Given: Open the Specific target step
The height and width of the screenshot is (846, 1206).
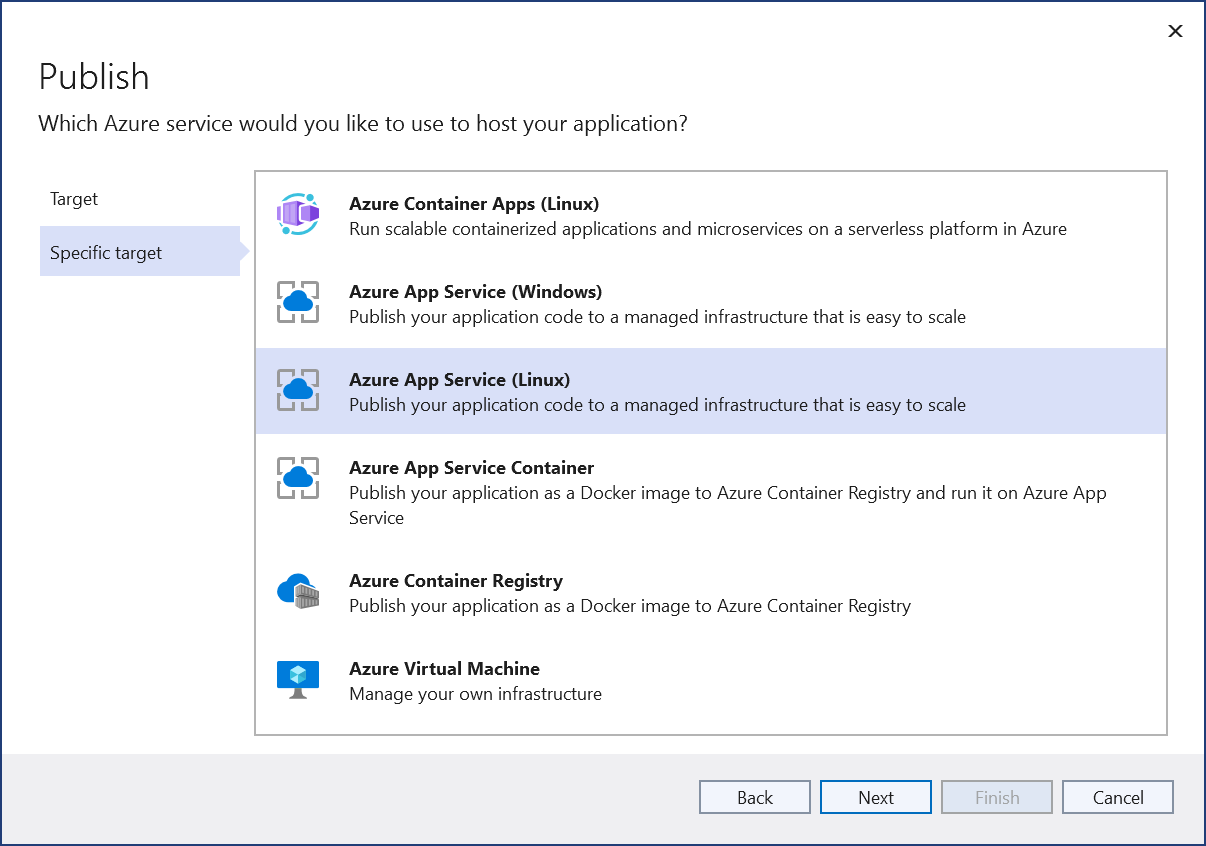Looking at the screenshot, I should tap(106, 253).
